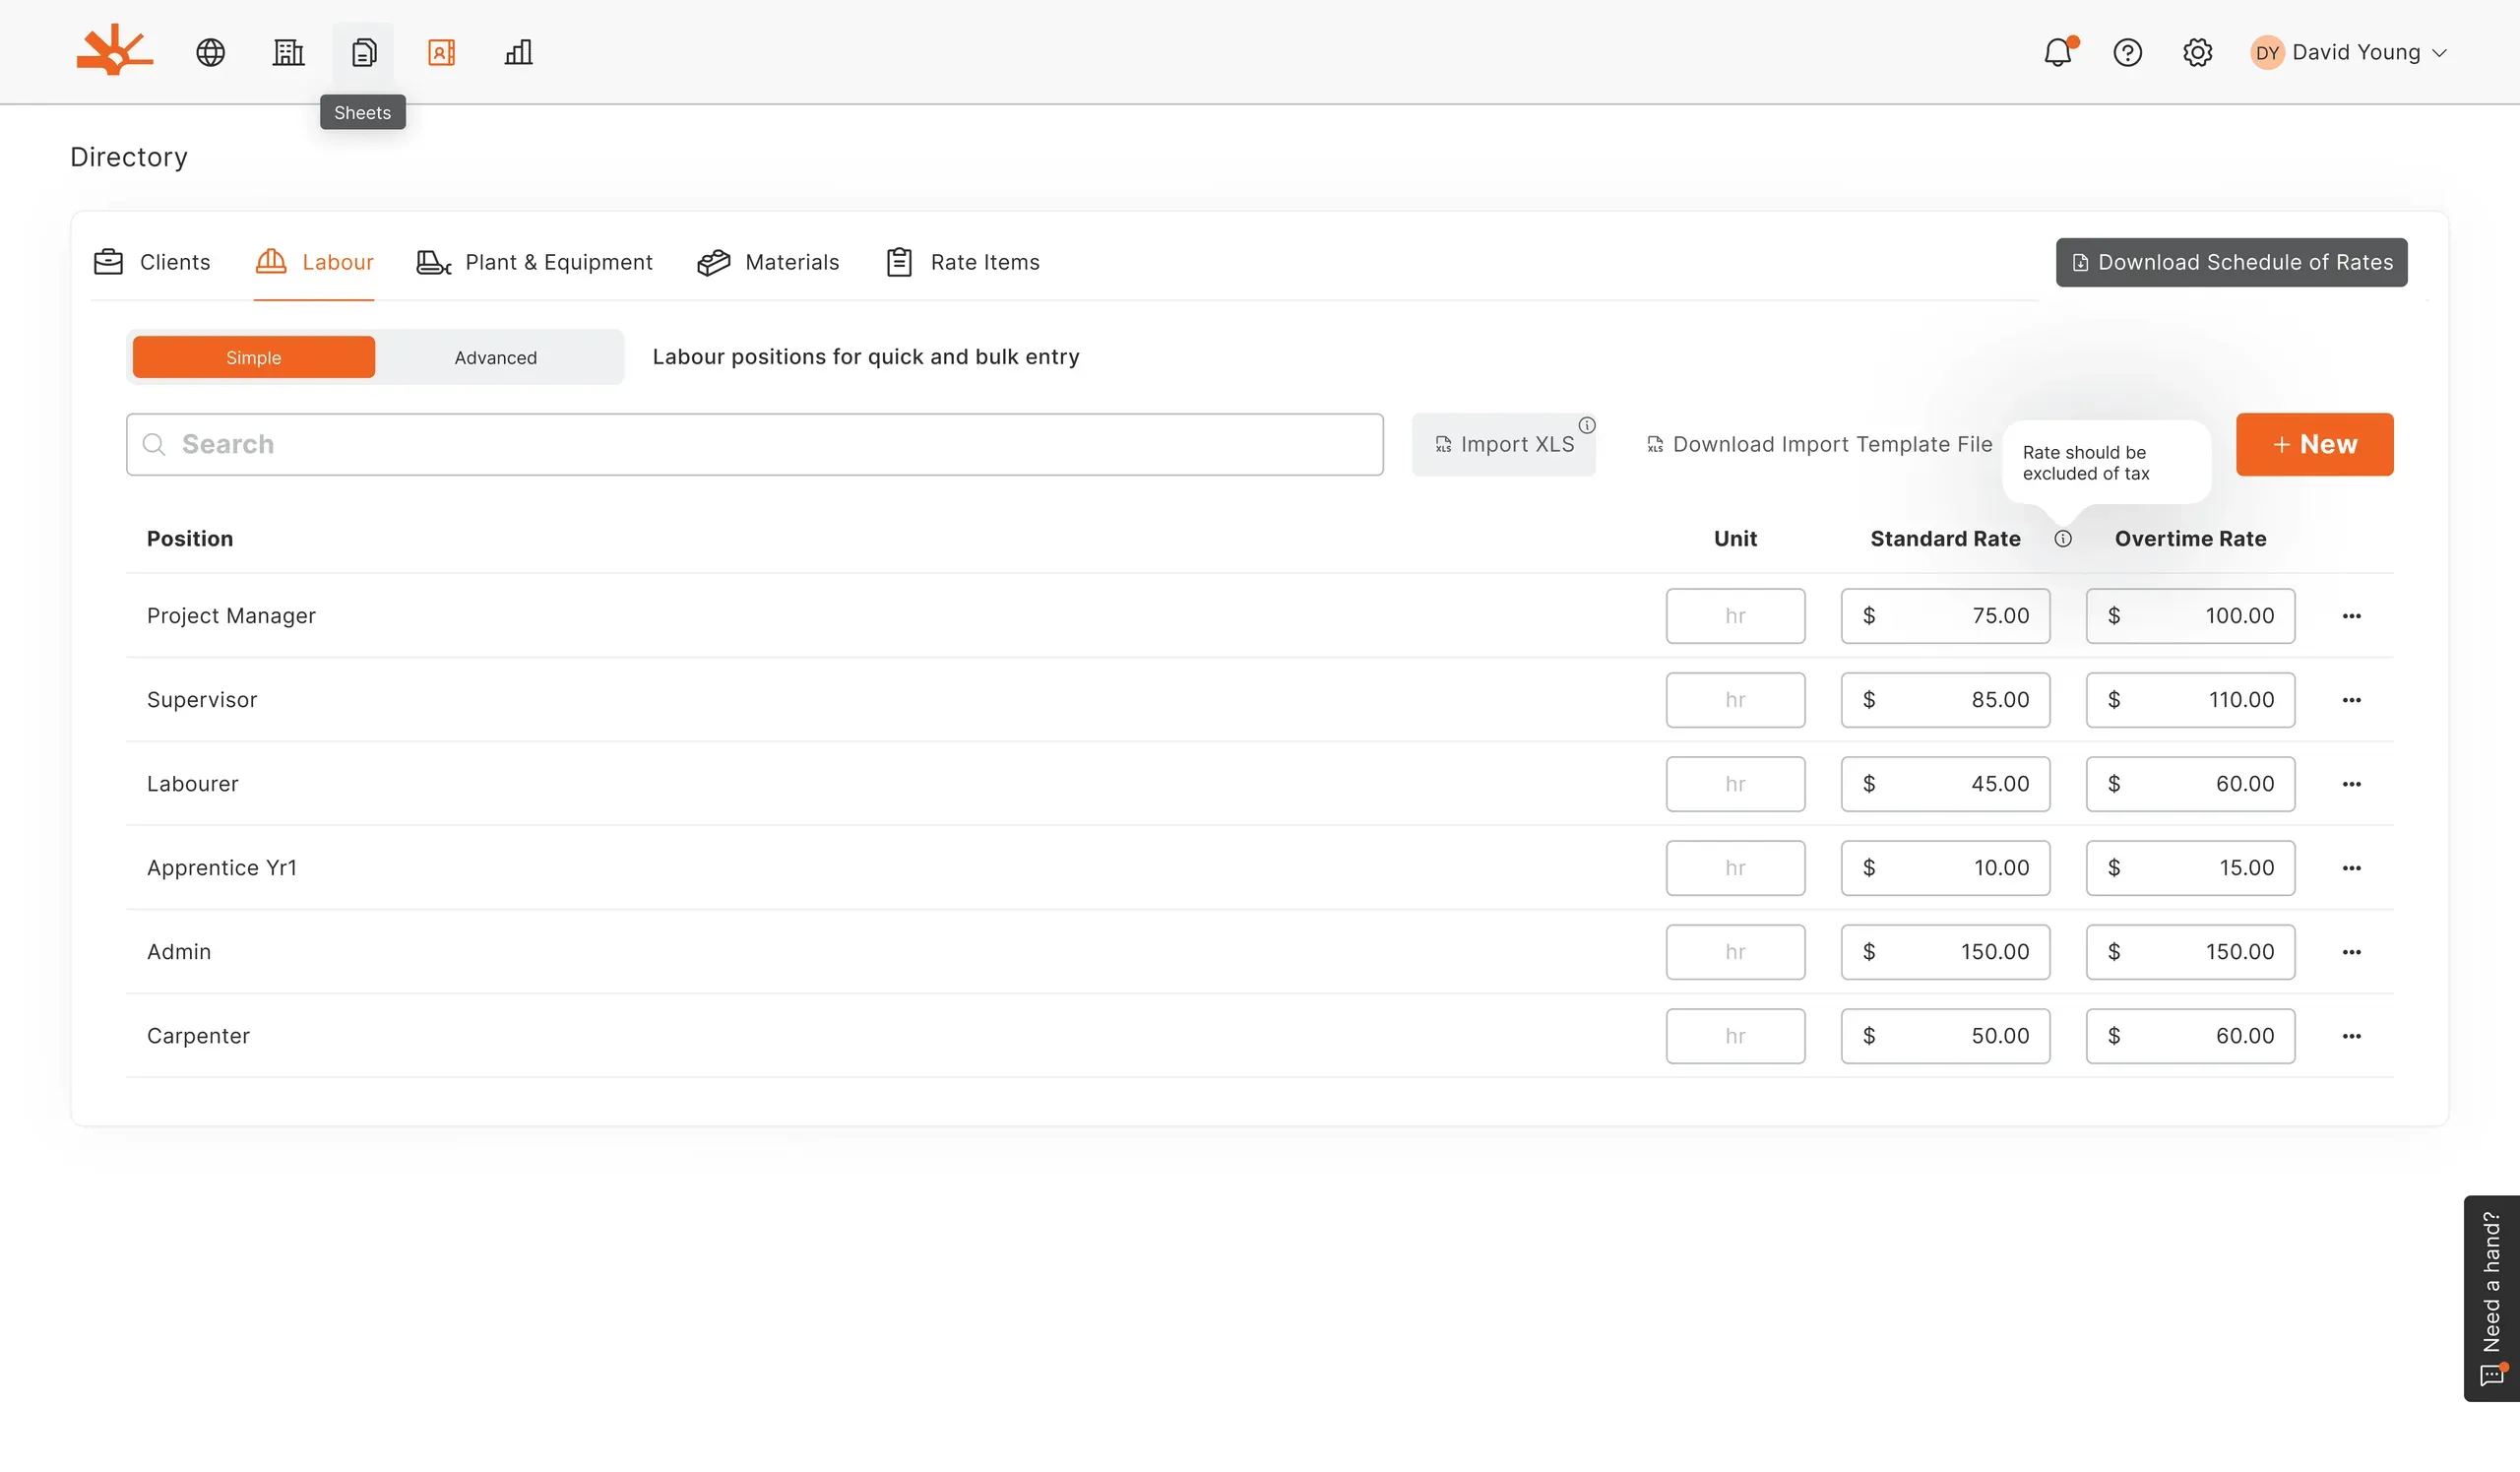Edit Project Manager overtime rate 100.00
Screen dimensions: 2520x1472
click(2190, 616)
